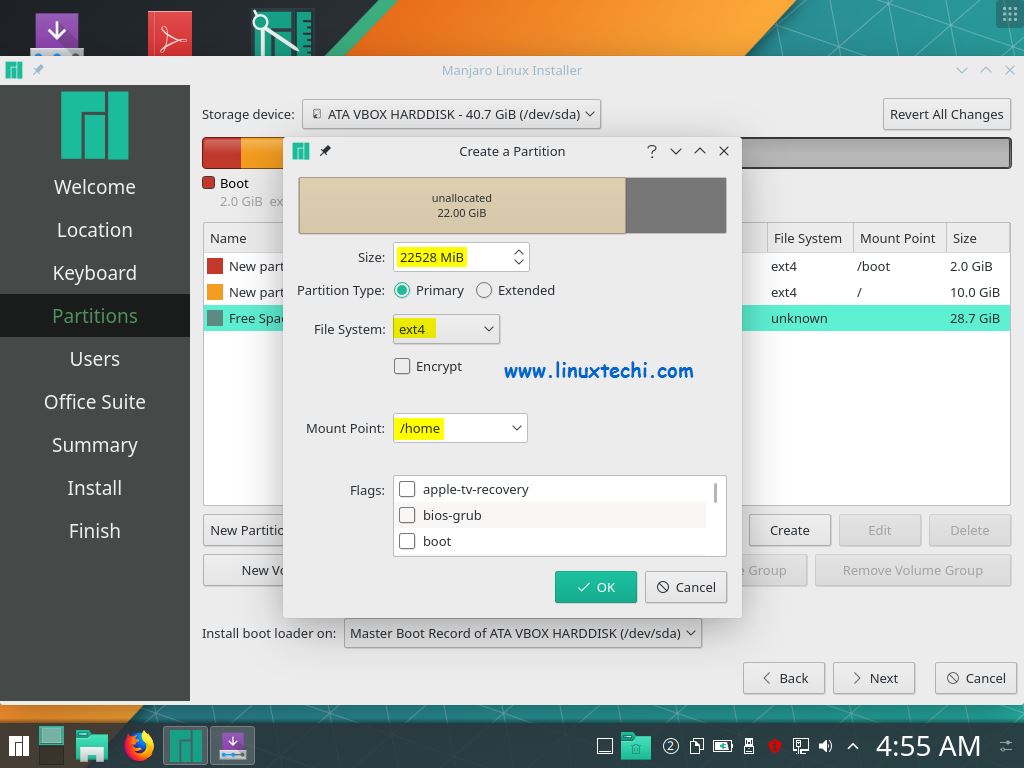
Task: Increase size with spinner up arrow
Action: click(518, 250)
